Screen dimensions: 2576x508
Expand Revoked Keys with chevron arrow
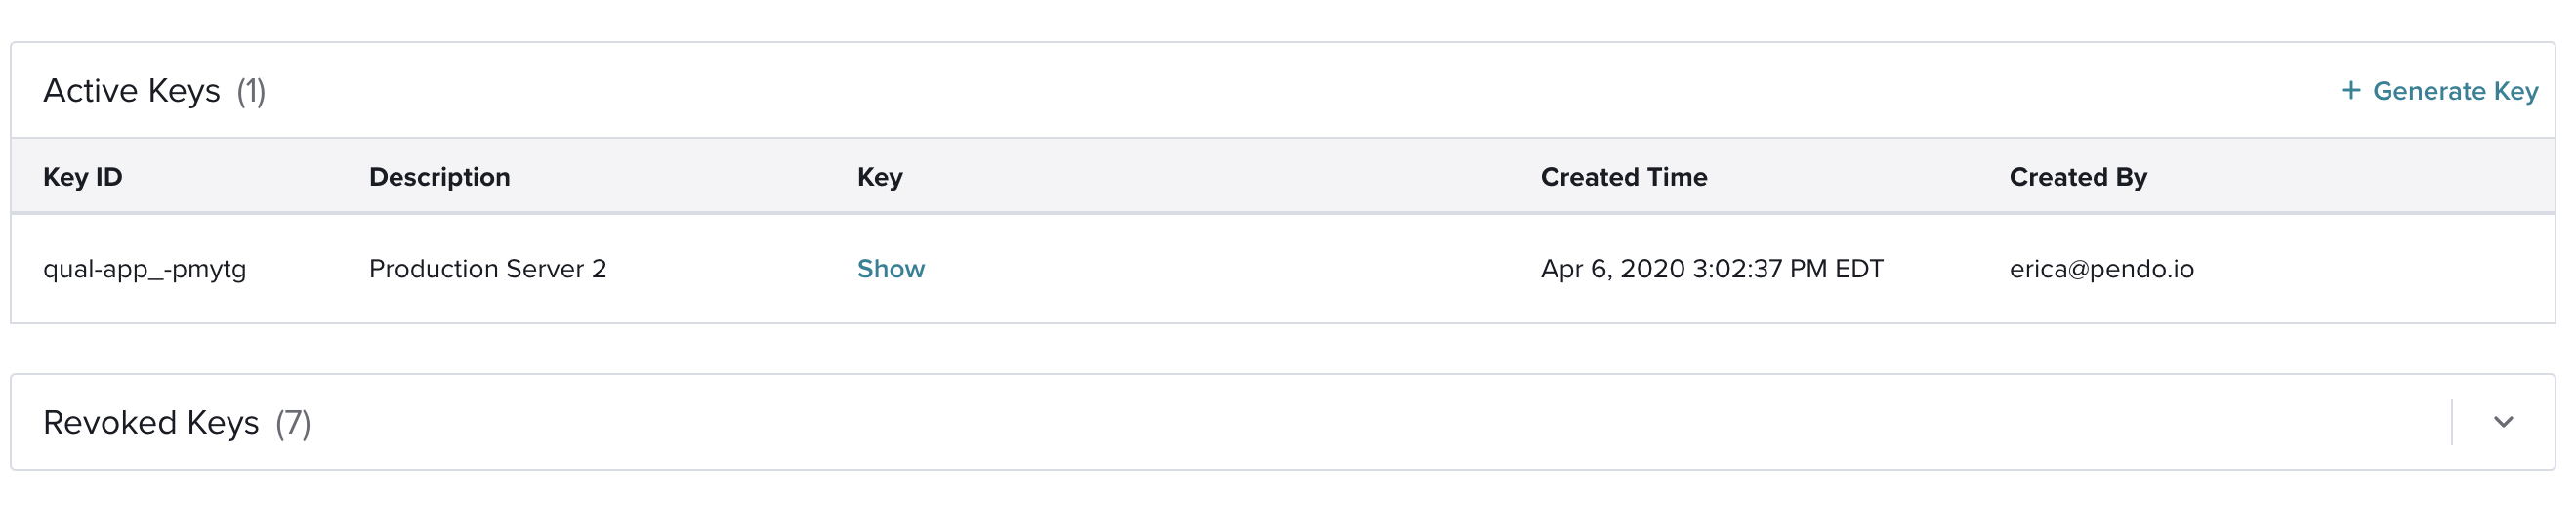point(2503,422)
